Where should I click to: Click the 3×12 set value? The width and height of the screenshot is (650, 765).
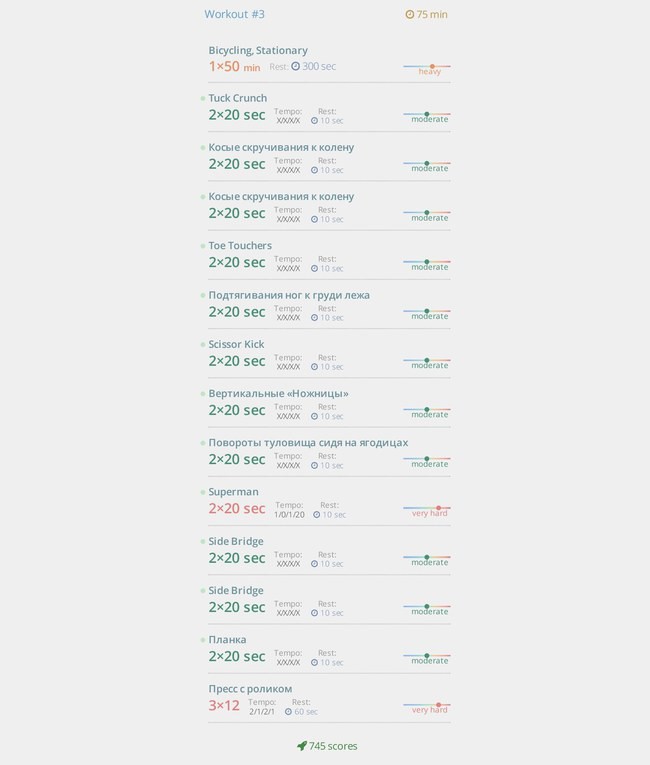224,705
